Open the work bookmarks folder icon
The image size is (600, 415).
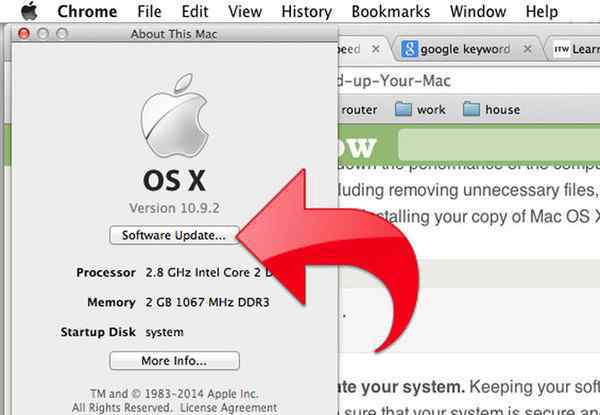(x=403, y=109)
